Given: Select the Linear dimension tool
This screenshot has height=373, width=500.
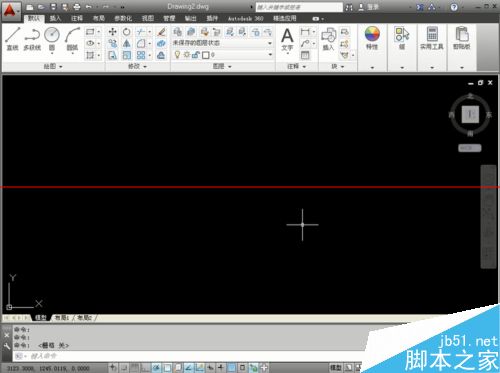Looking at the screenshot, I should pyautogui.click(x=305, y=32).
